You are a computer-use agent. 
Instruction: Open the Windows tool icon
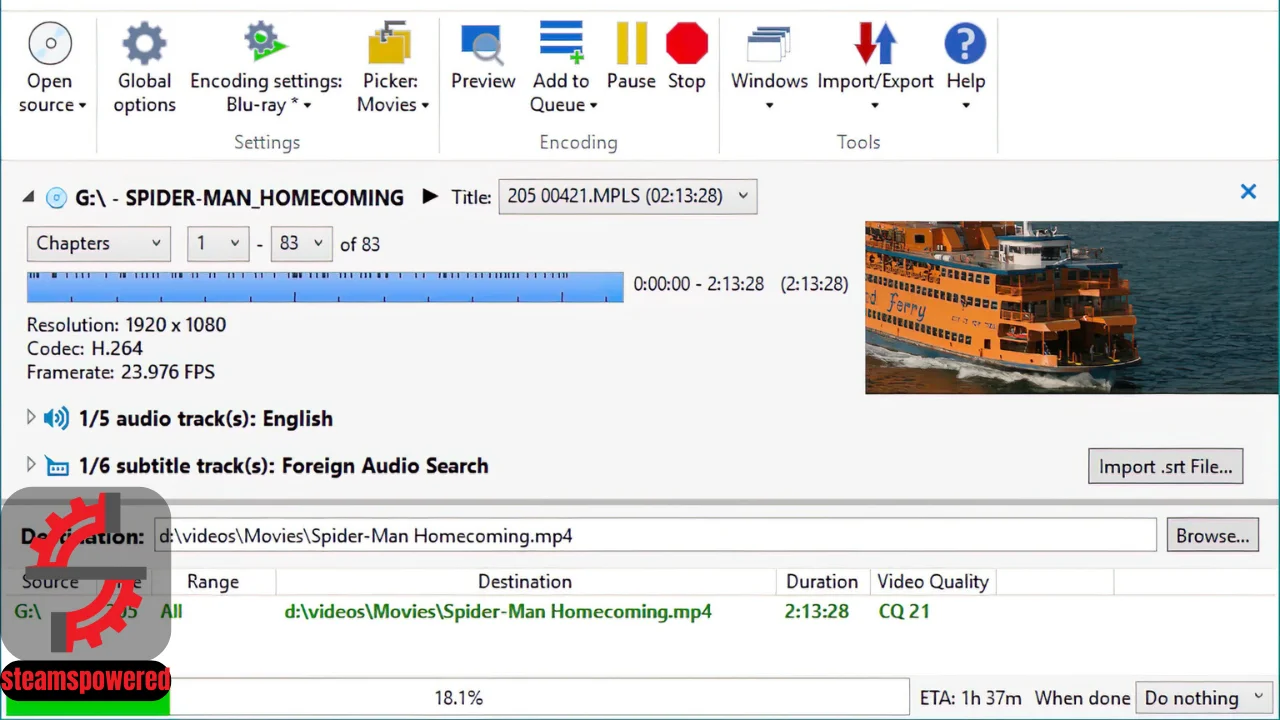[769, 43]
